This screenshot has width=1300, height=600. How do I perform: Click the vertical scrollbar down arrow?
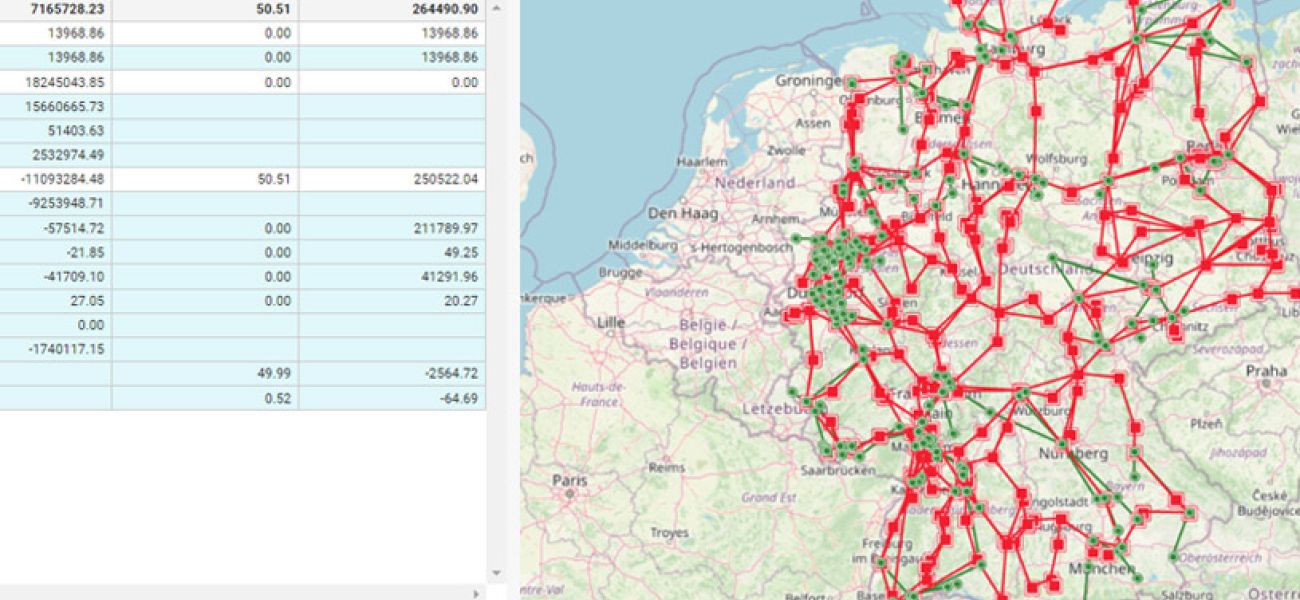pyautogui.click(x=497, y=574)
